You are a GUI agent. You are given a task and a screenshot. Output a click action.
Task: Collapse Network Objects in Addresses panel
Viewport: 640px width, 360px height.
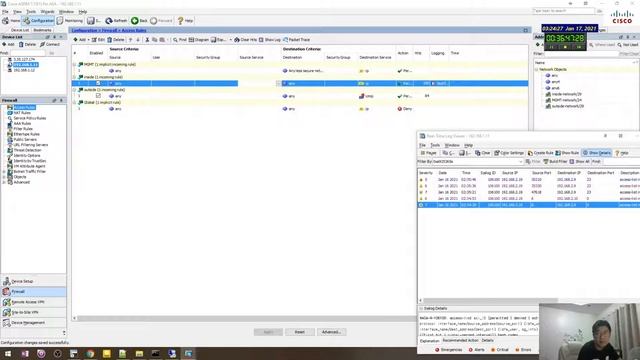[536, 69]
